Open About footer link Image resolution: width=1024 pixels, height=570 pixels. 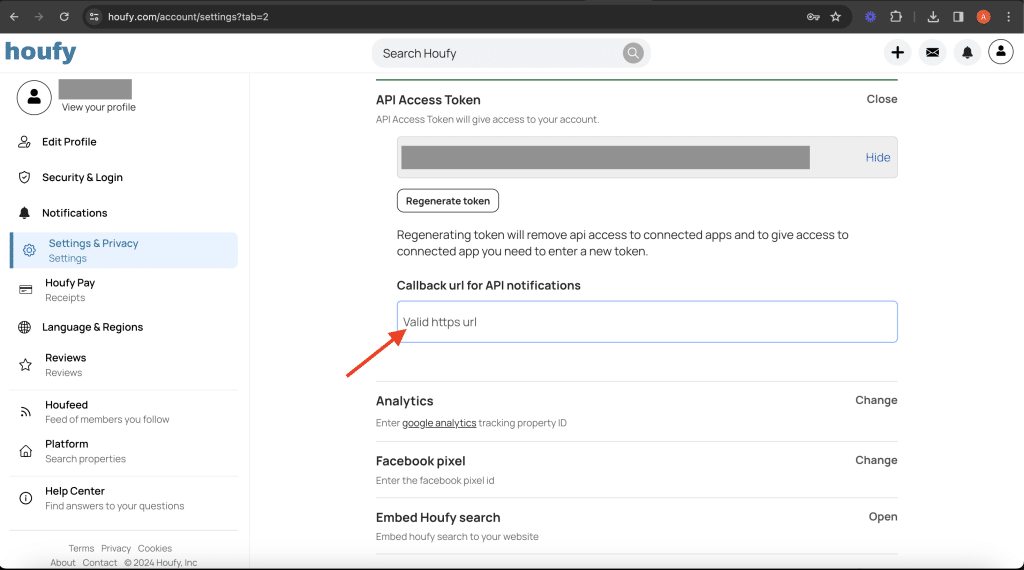(63, 563)
